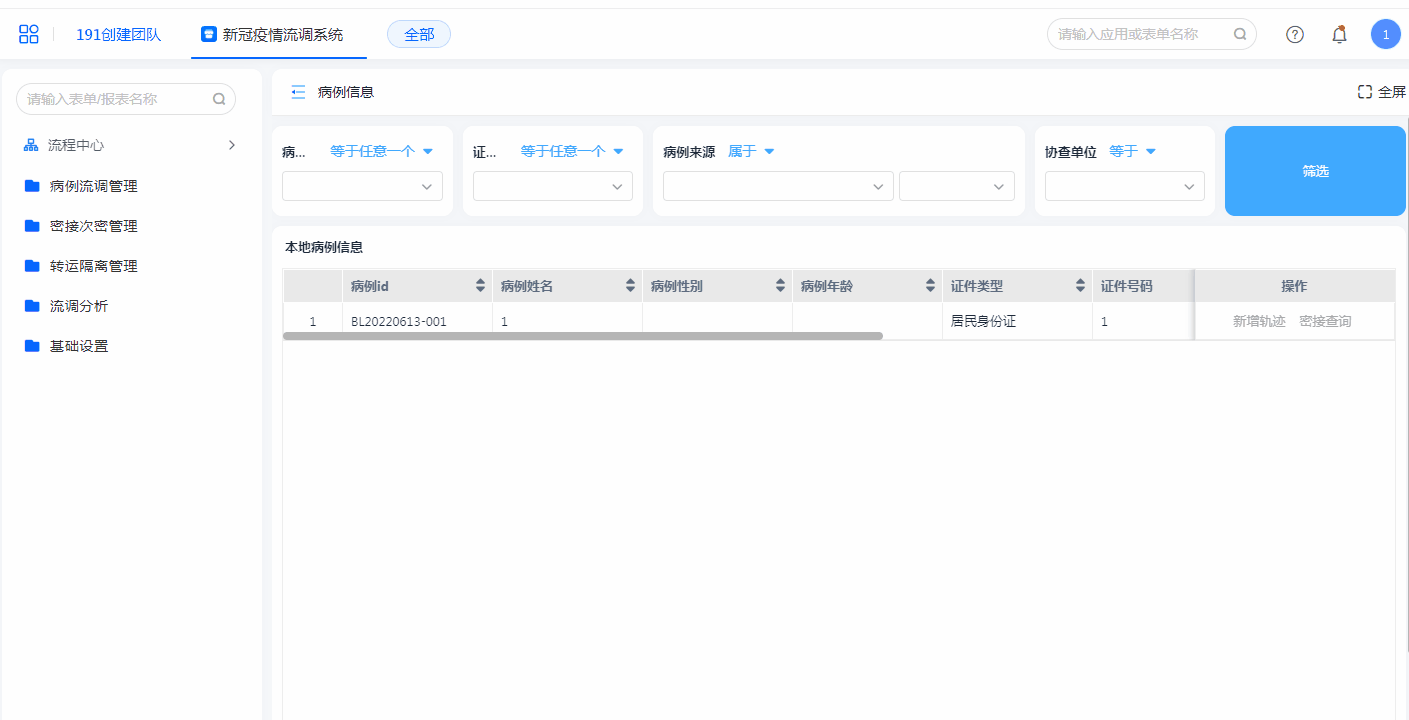The image size is (1409, 720).
Task: Click the 全屏 fullscreen icon
Action: coord(1364,92)
